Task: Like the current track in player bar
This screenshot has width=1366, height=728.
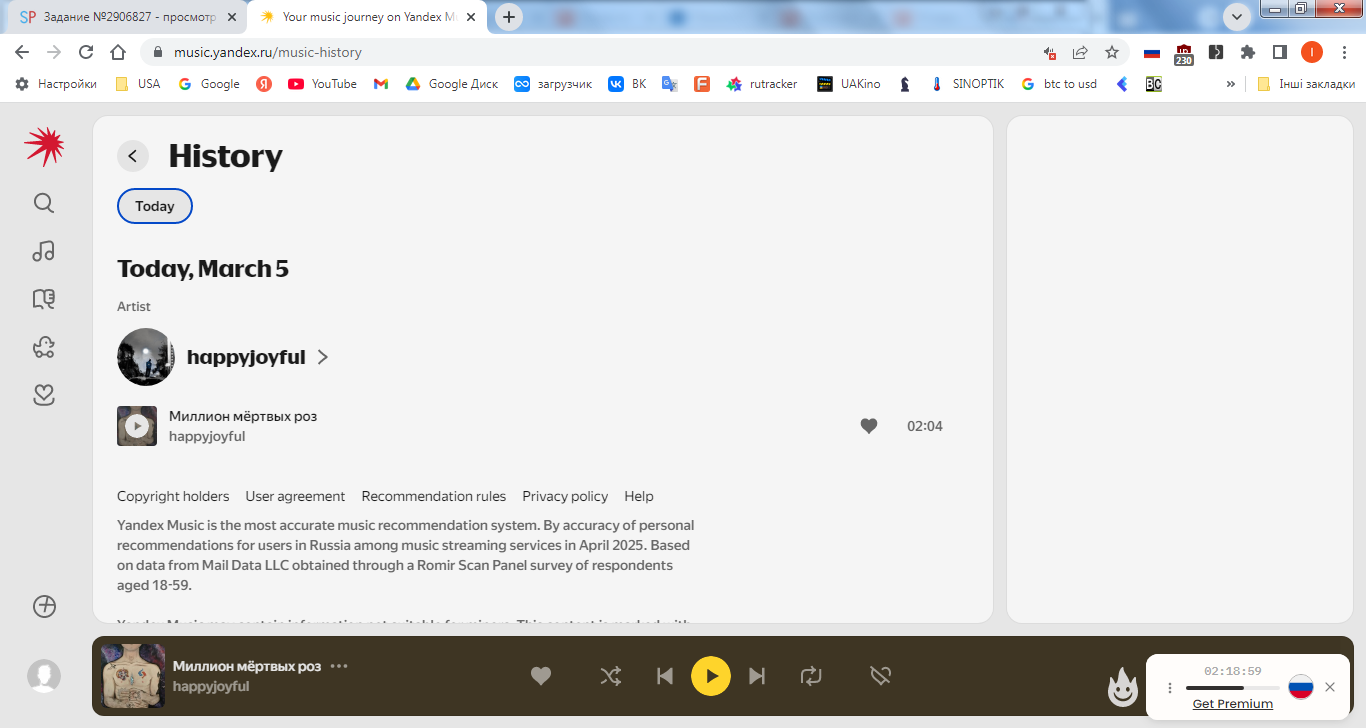Action: 541,676
